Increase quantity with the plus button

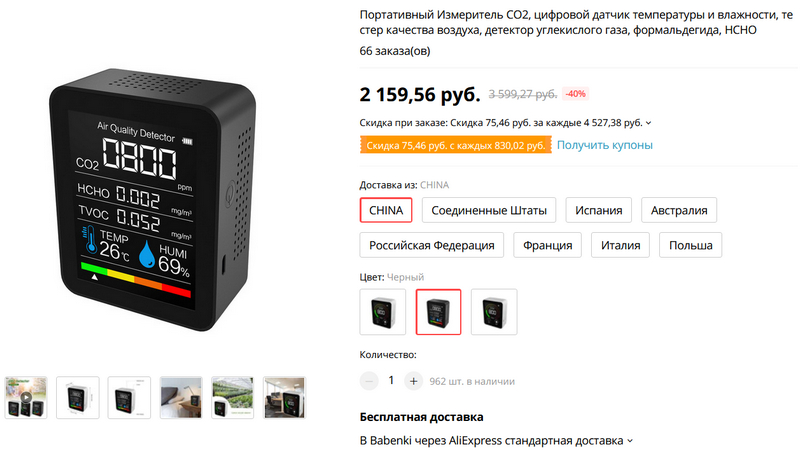click(x=413, y=381)
